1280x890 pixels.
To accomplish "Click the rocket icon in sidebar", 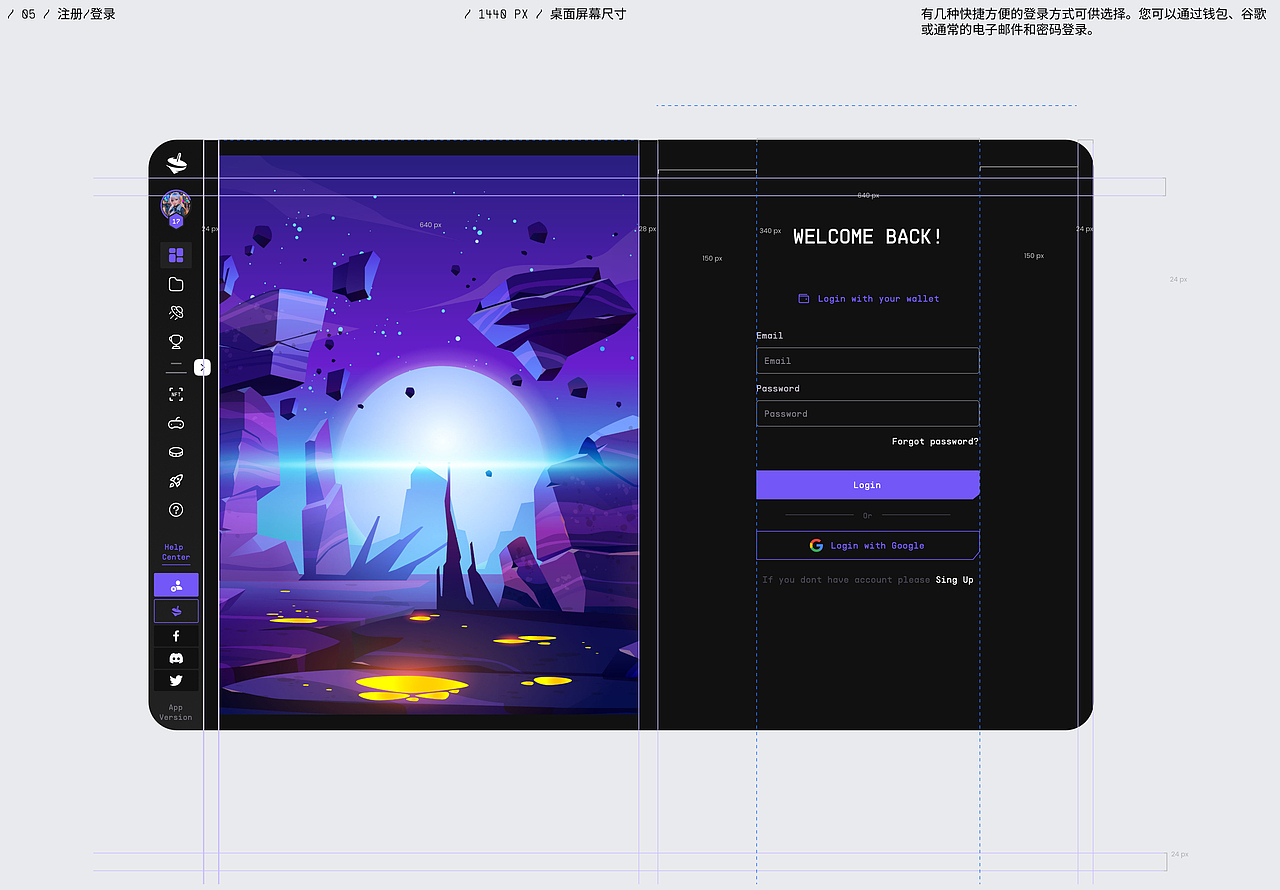I will (176, 481).
